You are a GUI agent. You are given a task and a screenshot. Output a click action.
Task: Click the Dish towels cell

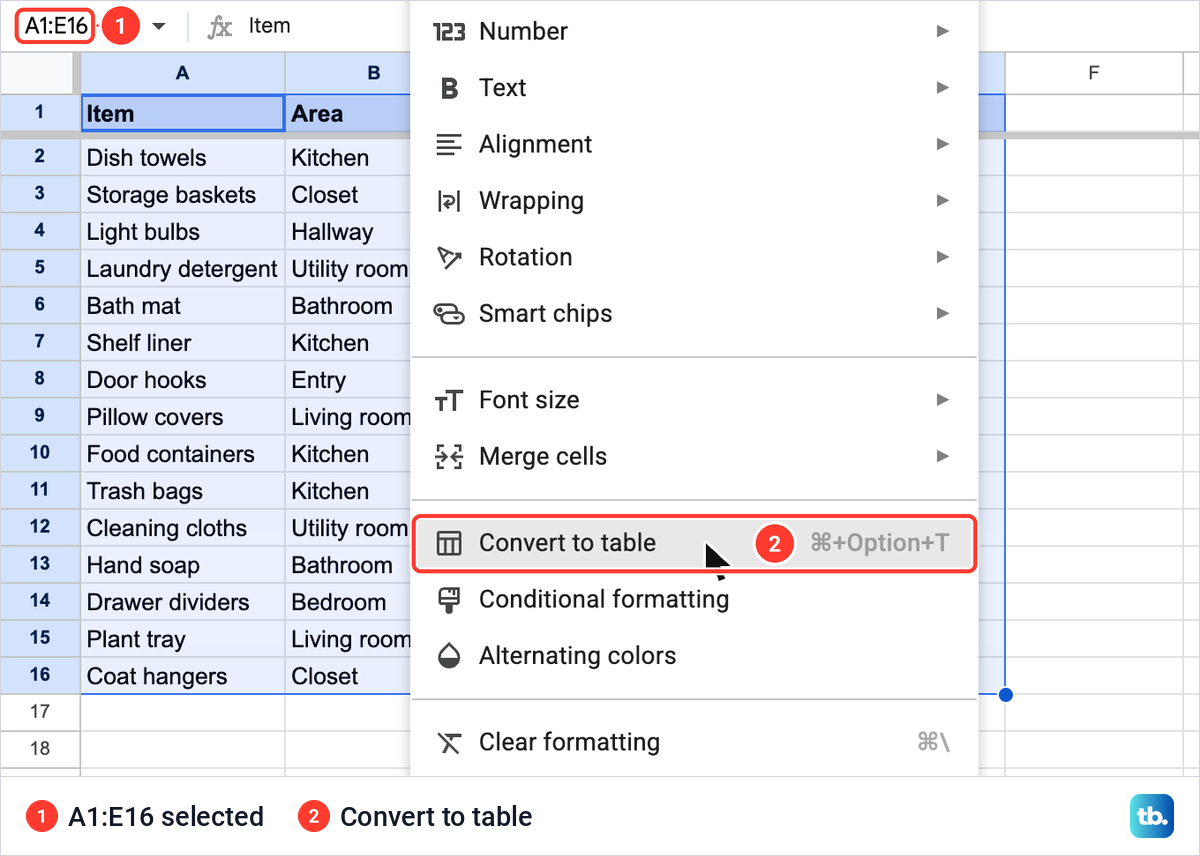(183, 157)
